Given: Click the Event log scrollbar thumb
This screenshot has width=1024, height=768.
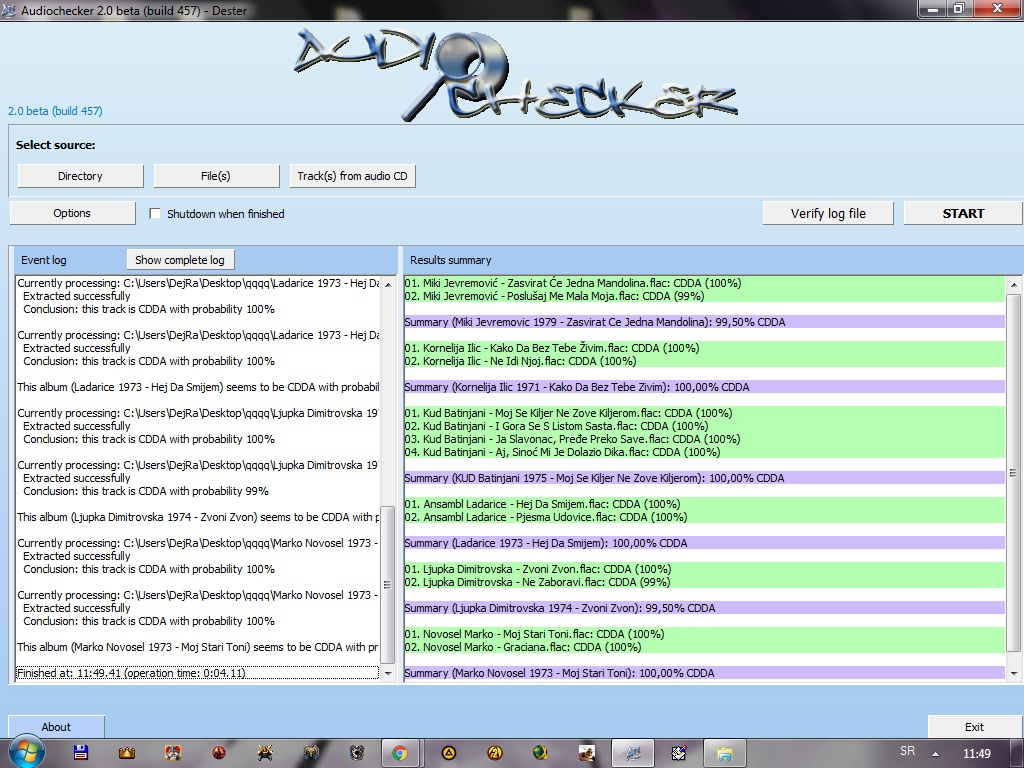Looking at the screenshot, I should click(x=388, y=584).
